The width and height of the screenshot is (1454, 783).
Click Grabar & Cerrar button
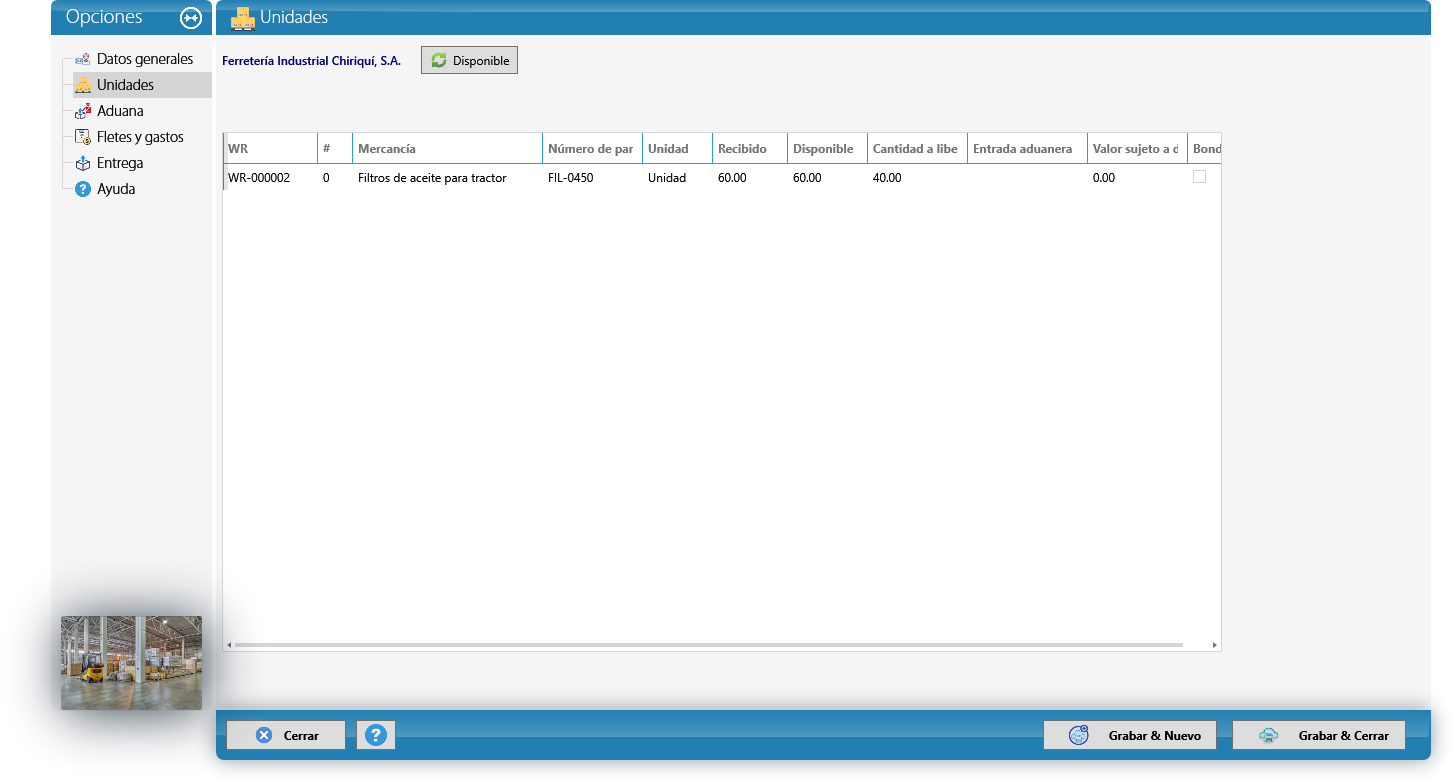click(1319, 735)
